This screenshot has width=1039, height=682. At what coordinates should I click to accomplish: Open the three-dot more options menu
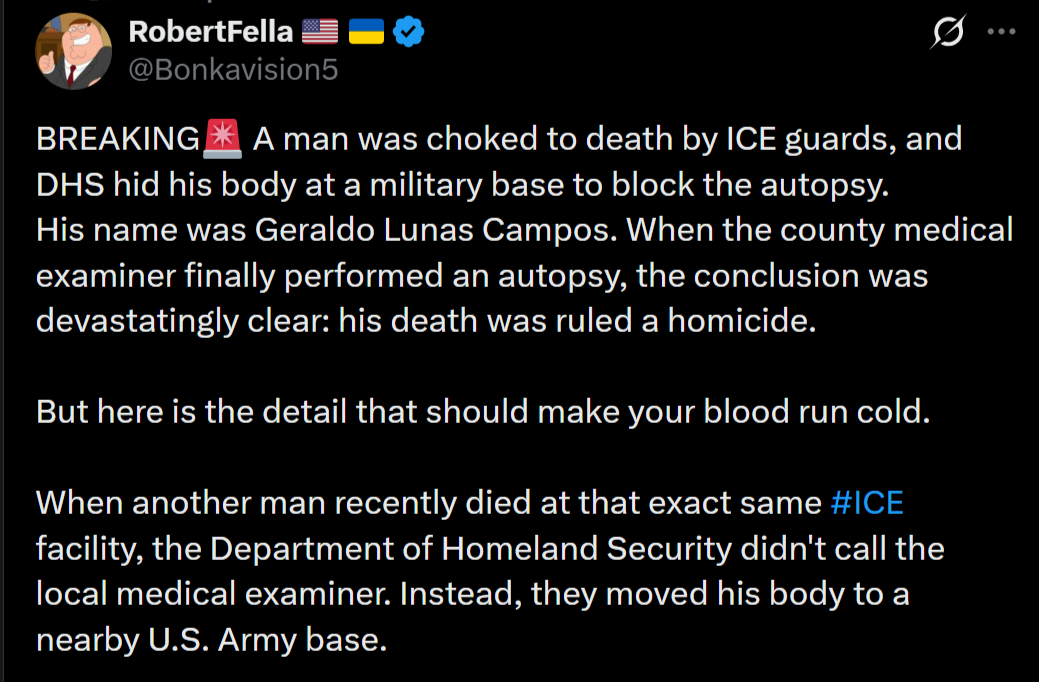pyautogui.click(x=1001, y=32)
